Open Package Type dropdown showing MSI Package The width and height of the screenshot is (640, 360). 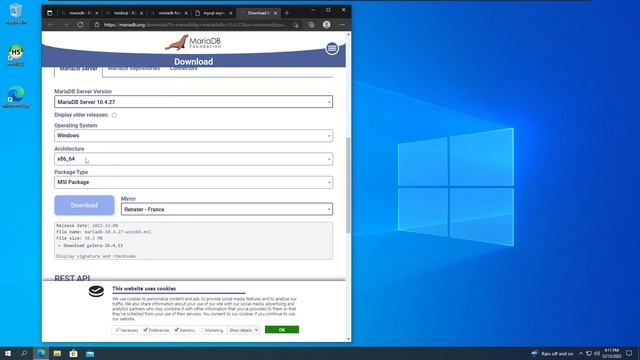pos(193,182)
